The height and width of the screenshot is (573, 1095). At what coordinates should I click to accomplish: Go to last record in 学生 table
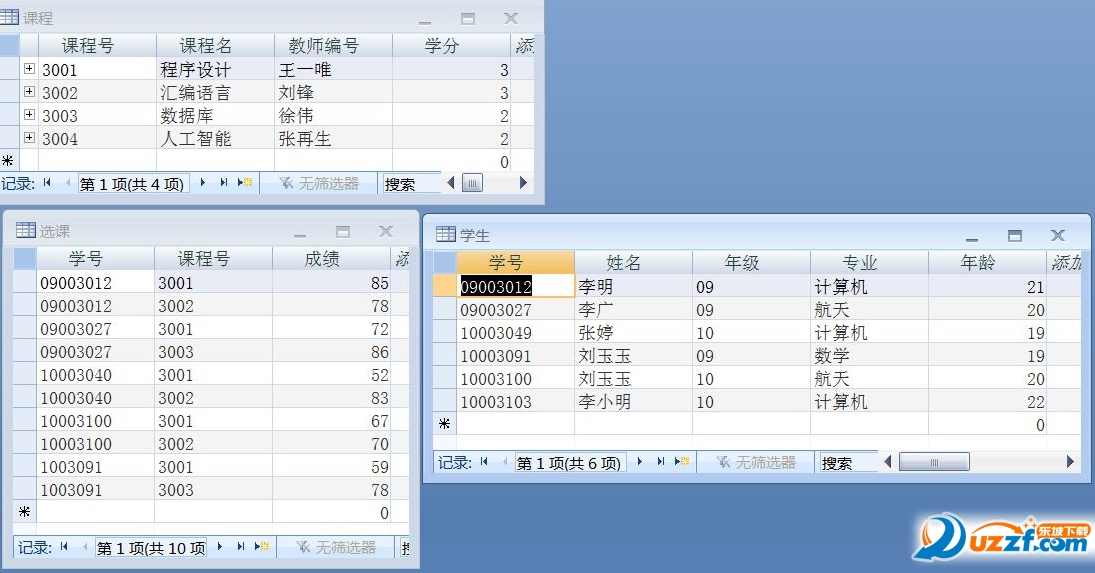point(661,461)
